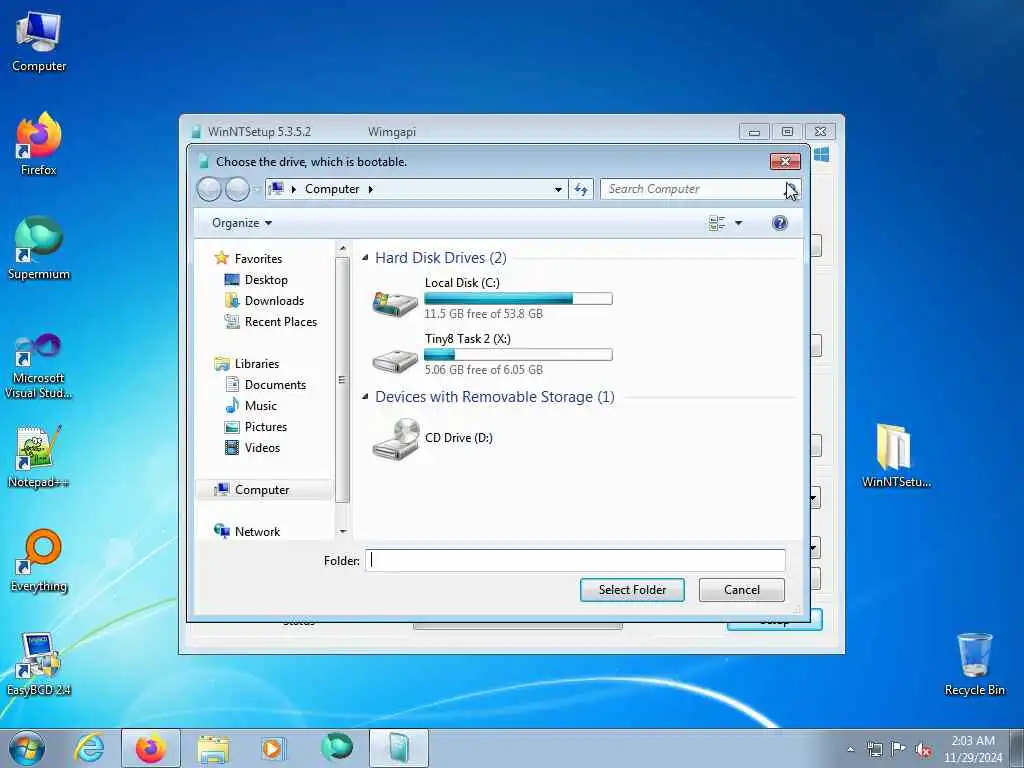Click the navigation pane scrollbar up arrow
Screen dimensions: 1024x768
(x=343, y=249)
